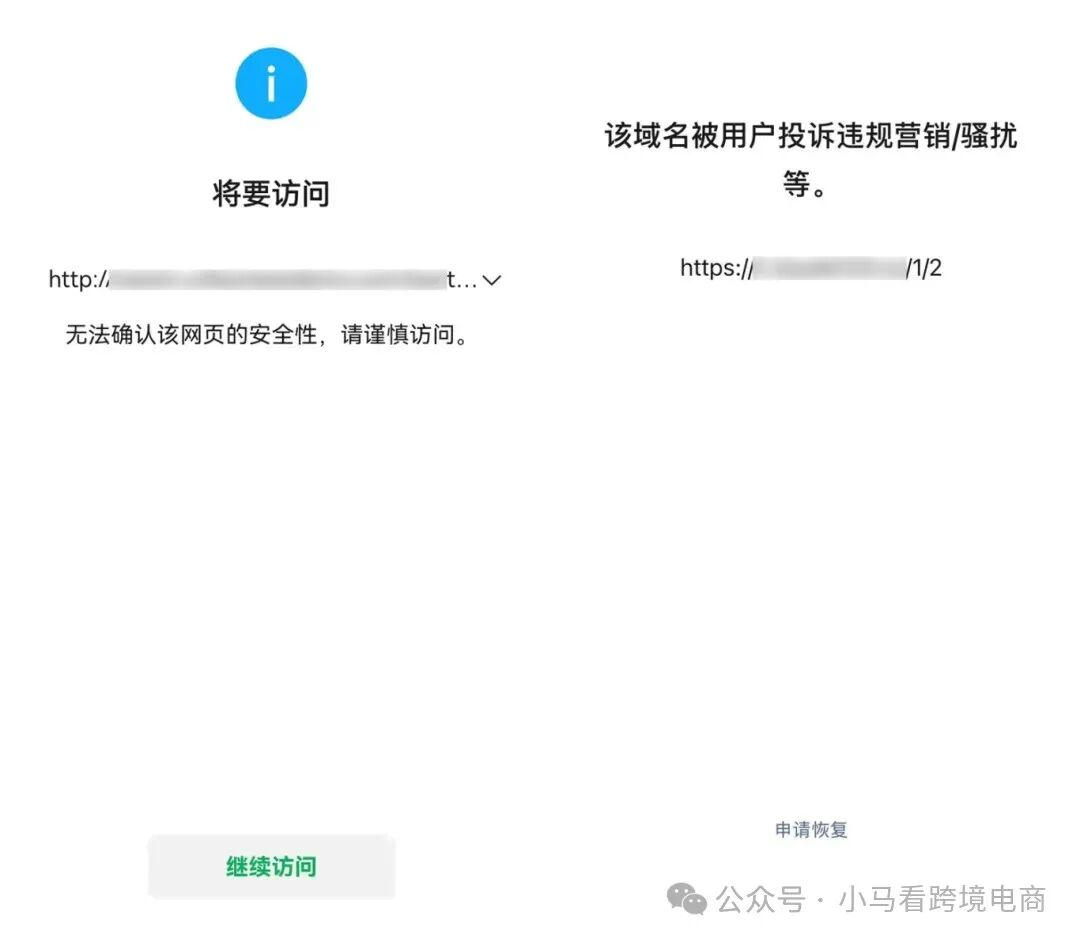Screen dimensions: 1080x942
Task: Click 继续访问 to continue to the site
Action: coord(270,866)
